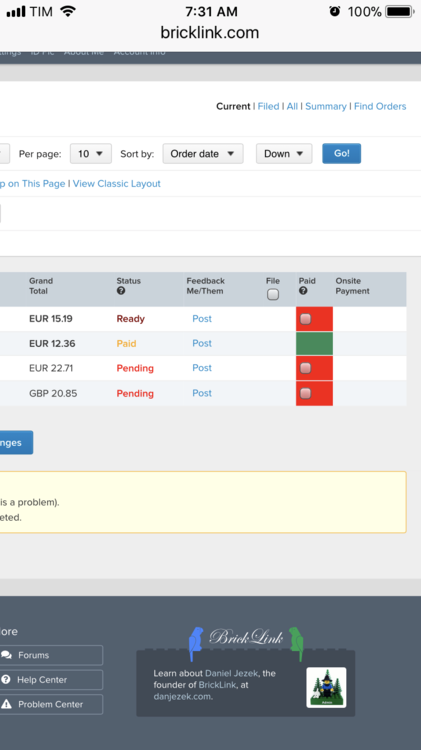
Task: Post feedback for the EUR 12.36 order
Action: pyautogui.click(x=202, y=343)
